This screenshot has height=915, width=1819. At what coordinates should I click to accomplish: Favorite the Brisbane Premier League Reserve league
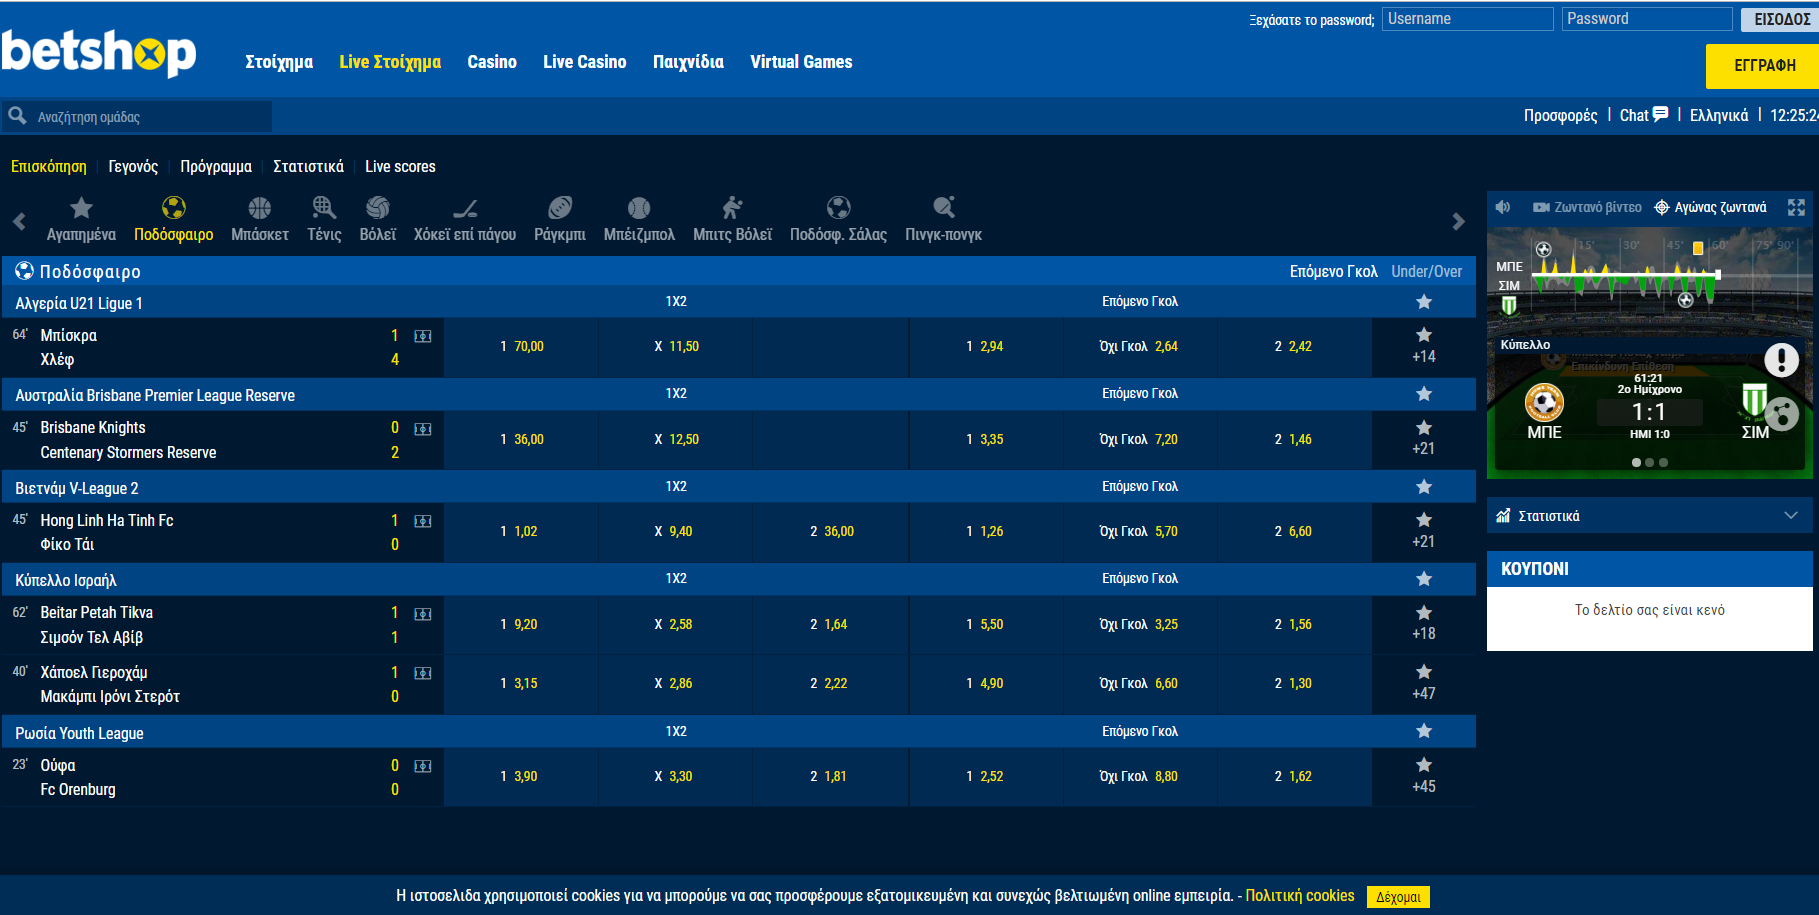[x=1424, y=394]
